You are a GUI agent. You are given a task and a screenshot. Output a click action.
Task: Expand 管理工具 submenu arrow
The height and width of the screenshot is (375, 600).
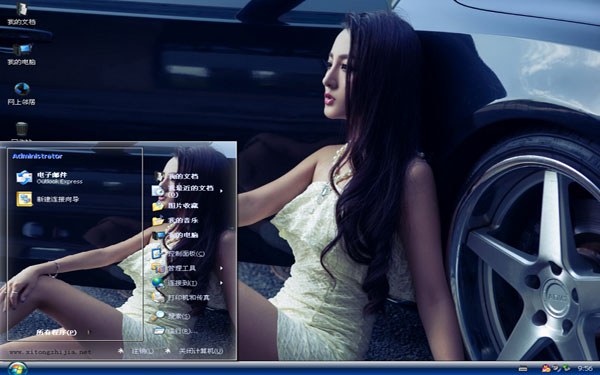point(221,268)
